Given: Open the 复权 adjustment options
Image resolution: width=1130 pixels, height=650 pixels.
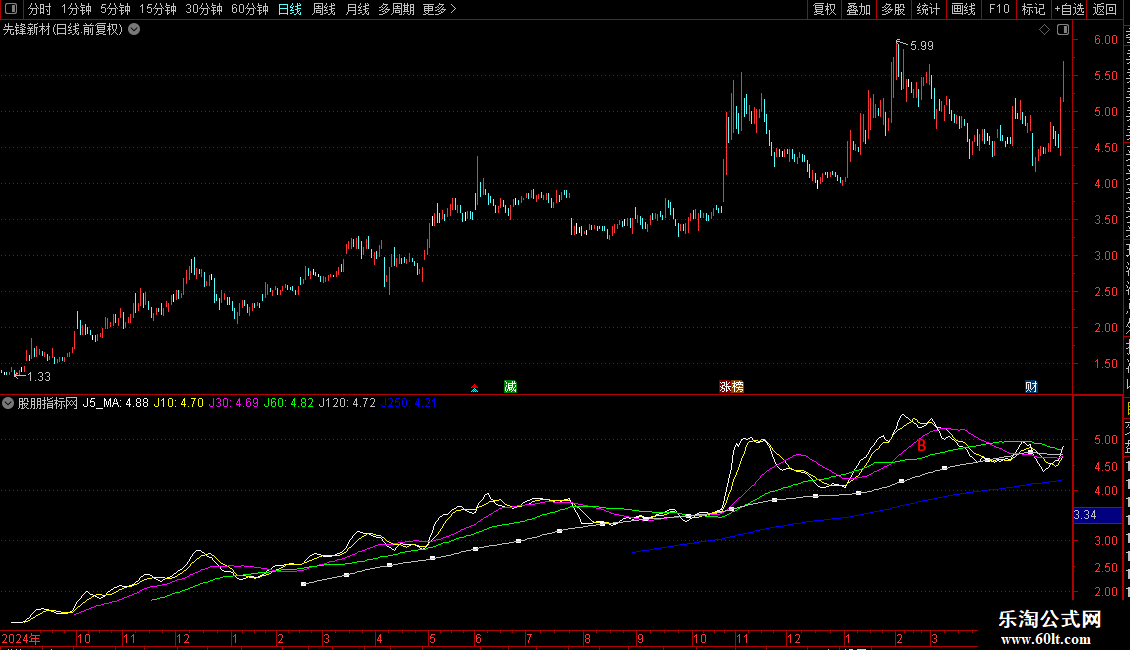Looking at the screenshot, I should click(824, 9).
